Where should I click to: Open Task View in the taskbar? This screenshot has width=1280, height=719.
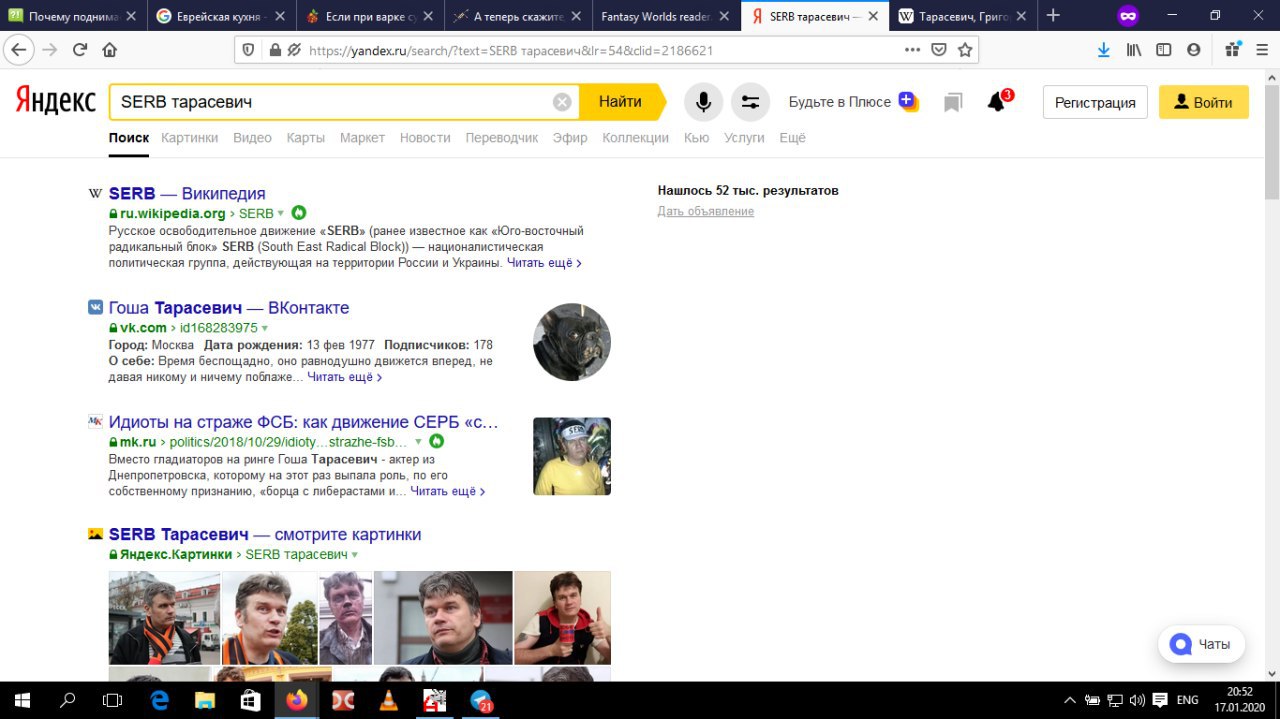113,700
